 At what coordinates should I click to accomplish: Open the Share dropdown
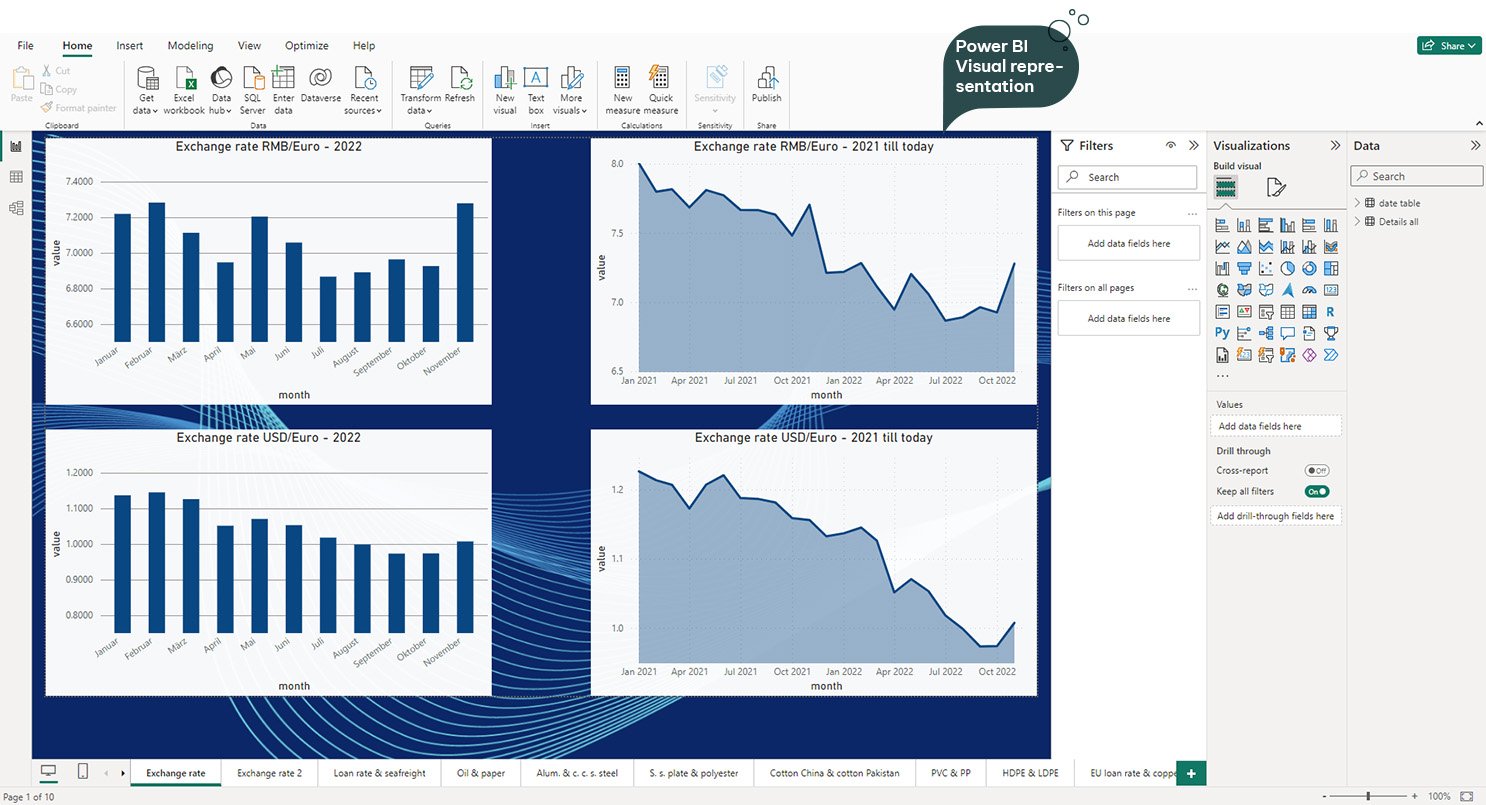1446,46
